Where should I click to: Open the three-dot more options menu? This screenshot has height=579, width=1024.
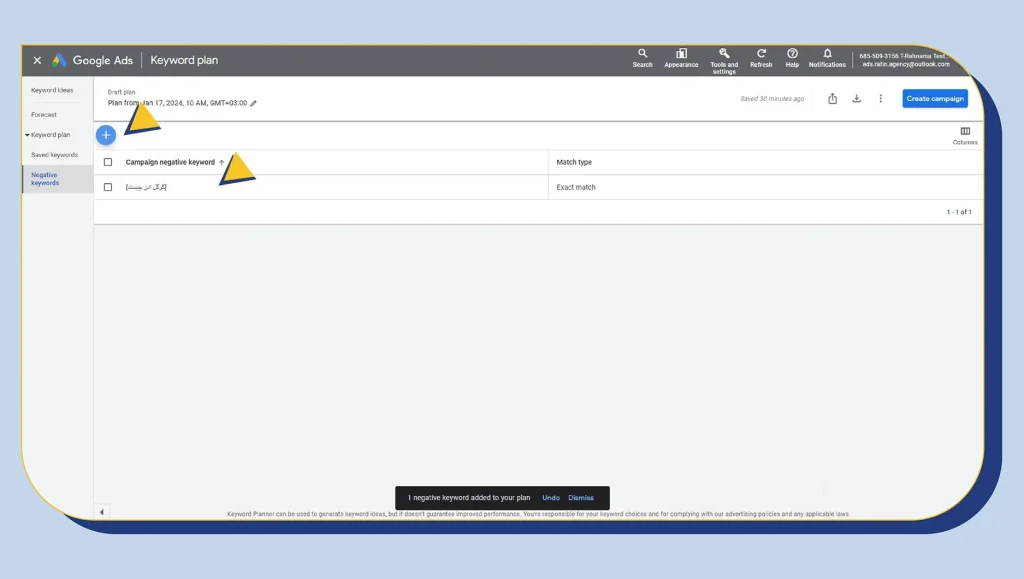[880, 99]
